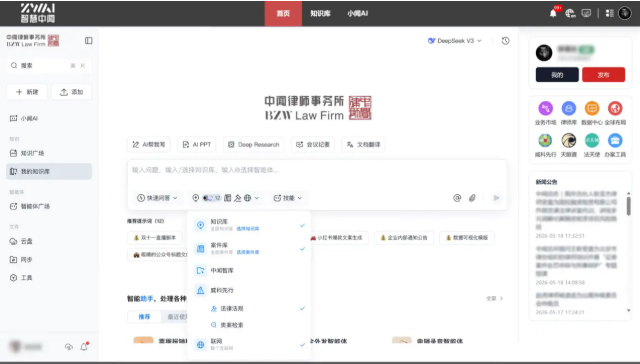This screenshot has width=640, height=364.
Task: Click the language globe icon in top bar
Action: click(570, 13)
